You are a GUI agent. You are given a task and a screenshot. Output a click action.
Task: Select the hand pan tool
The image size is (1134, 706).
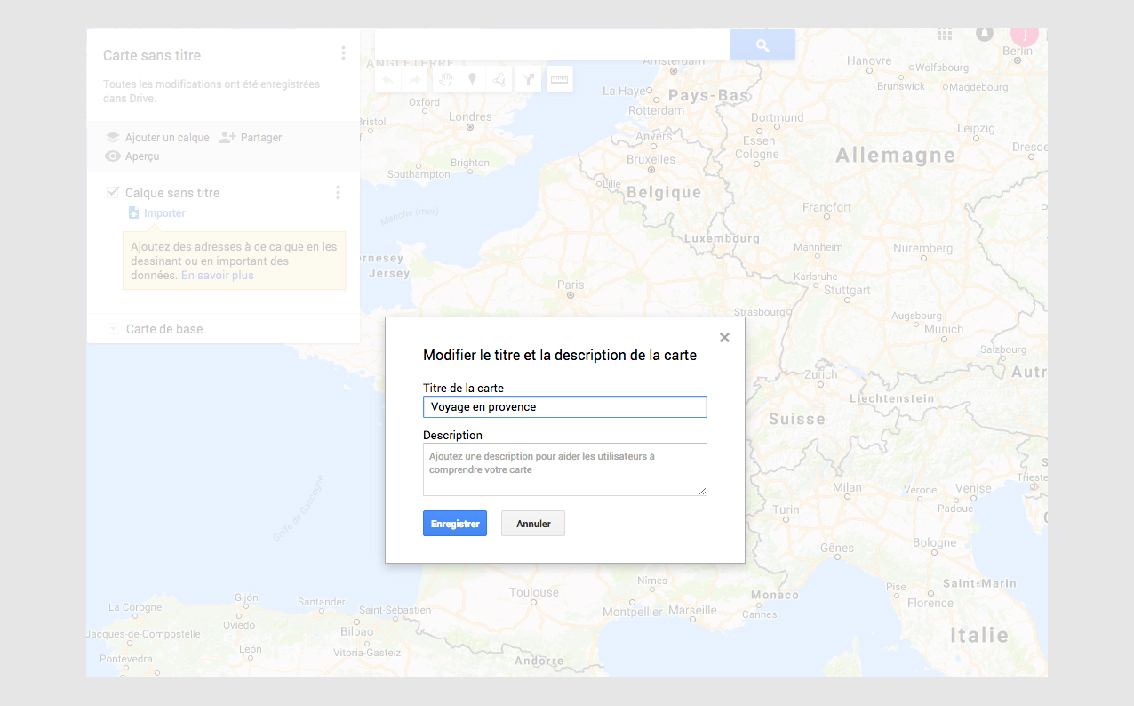pyautogui.click(x=445, y=80)
